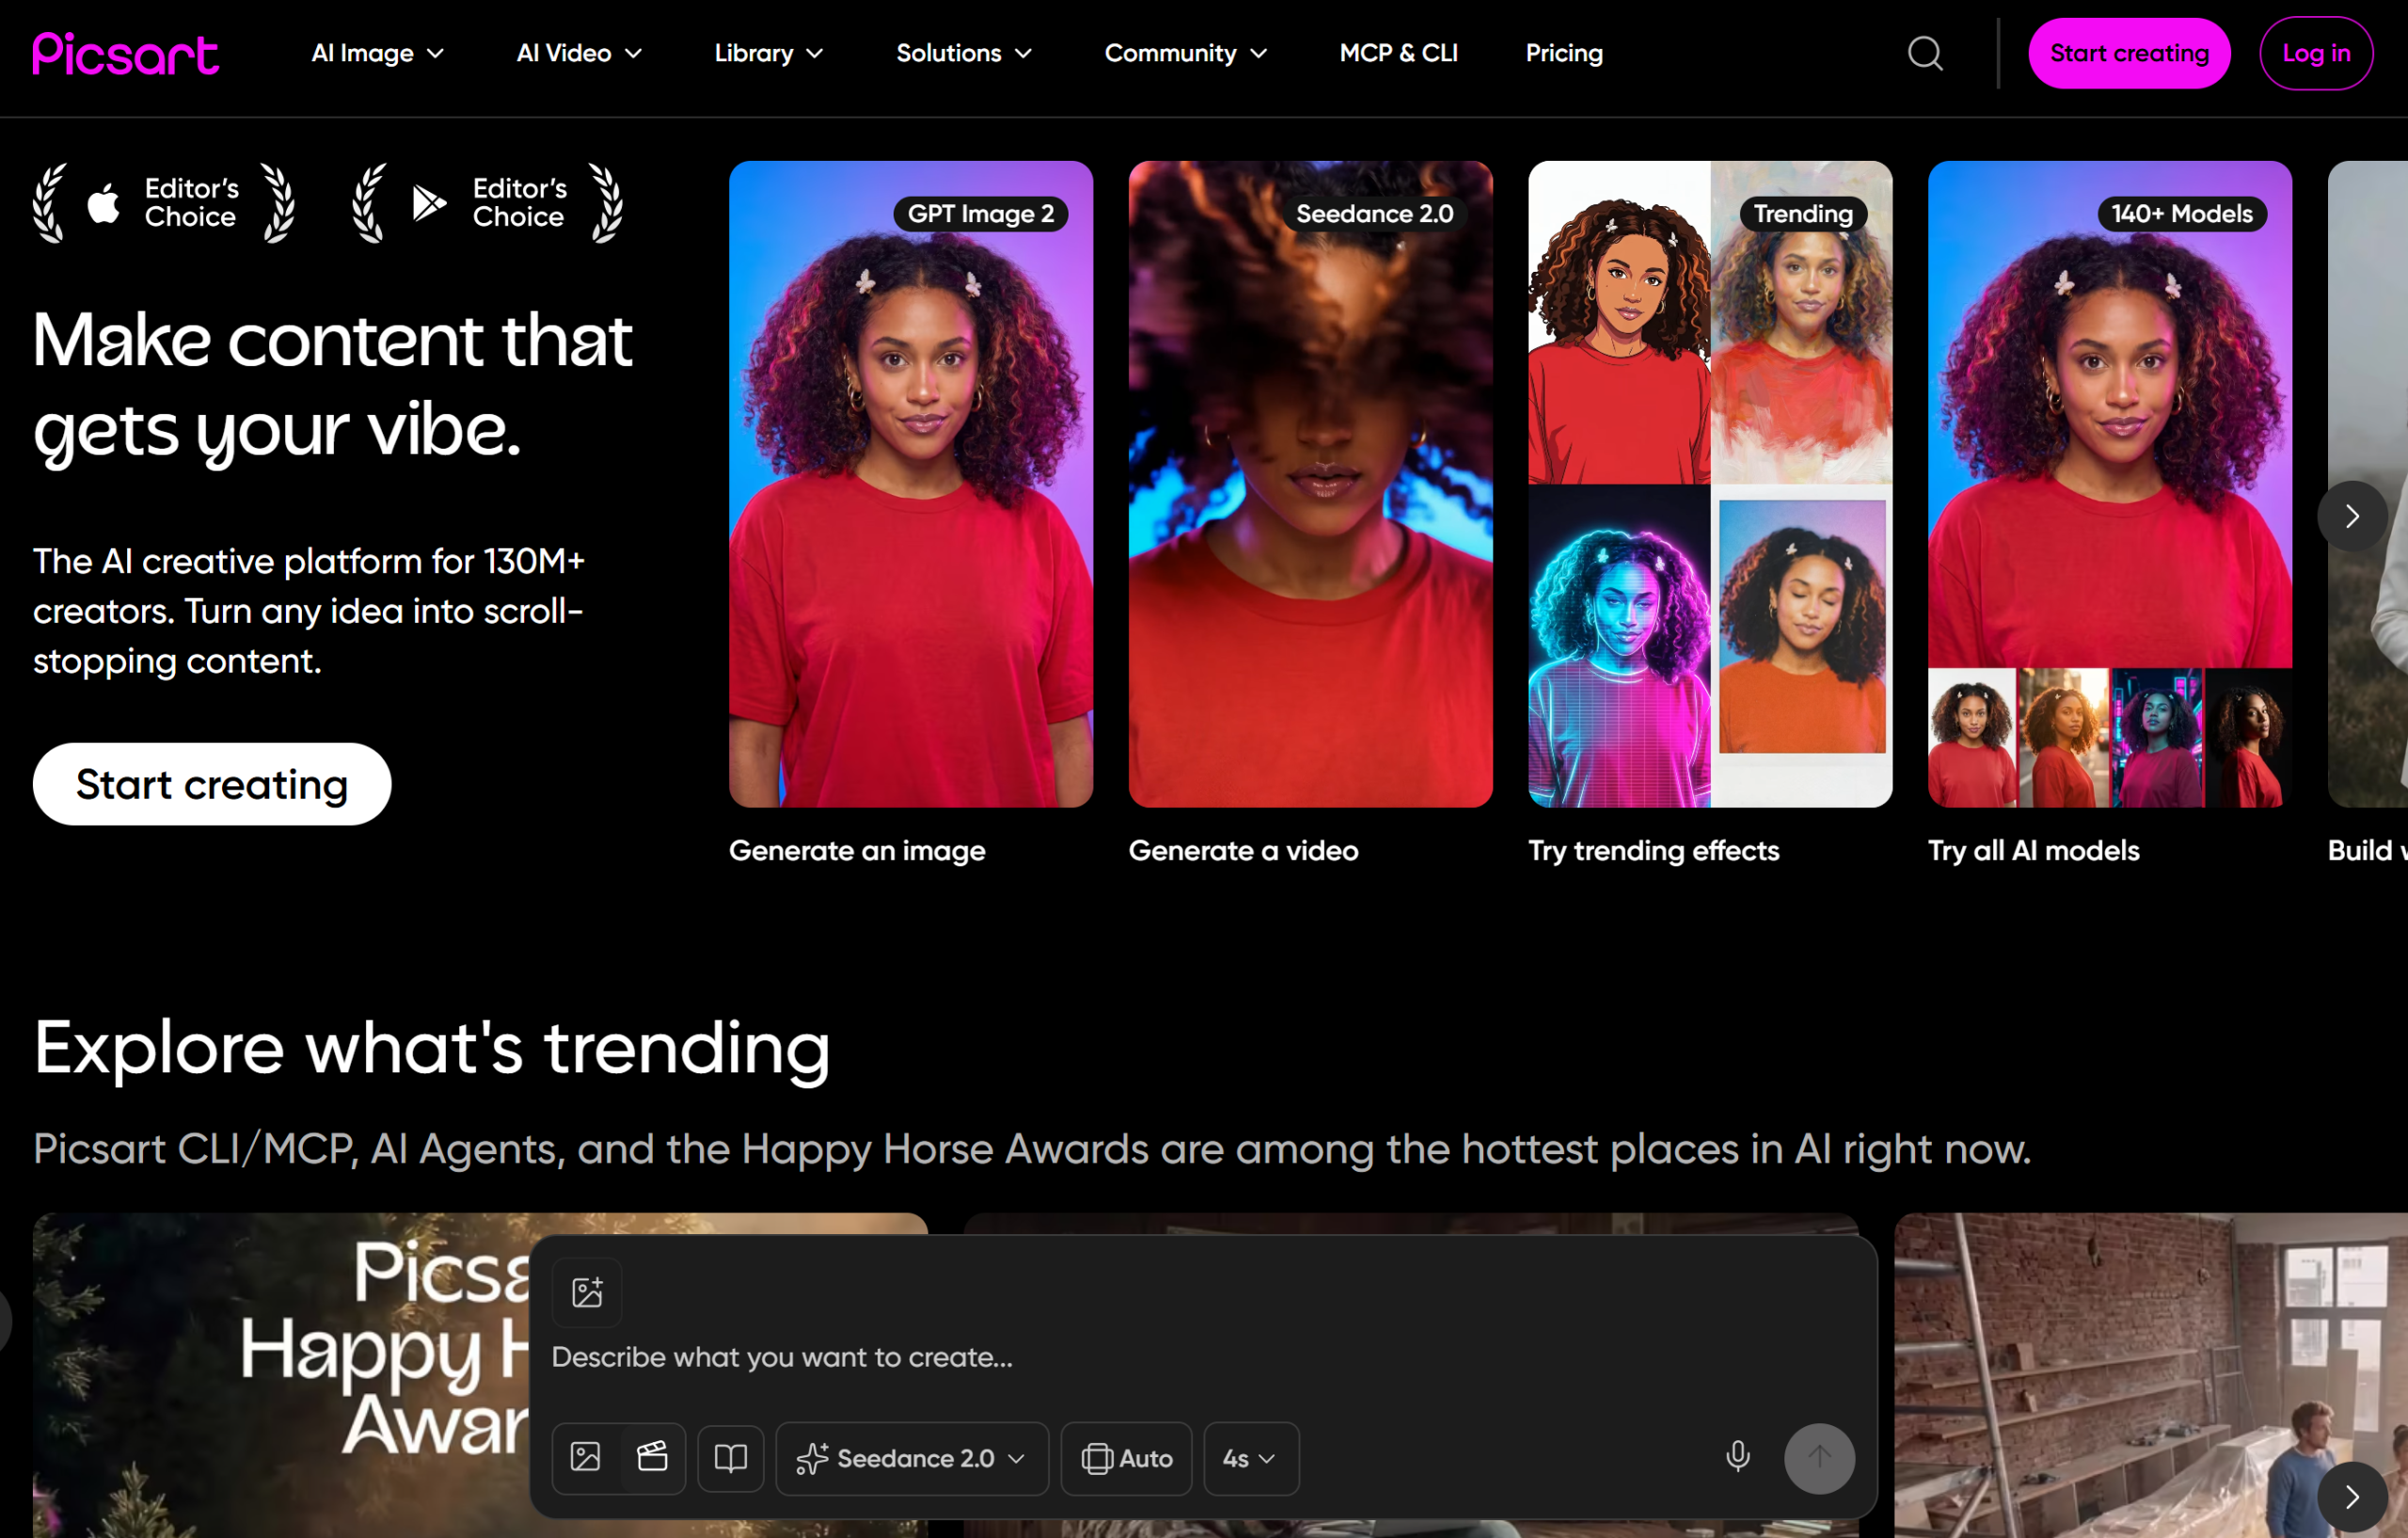This screenshot has width=2408, height=1538.
Task: Open the brick loft workshop trending card
Action: click(2151, 1375)
